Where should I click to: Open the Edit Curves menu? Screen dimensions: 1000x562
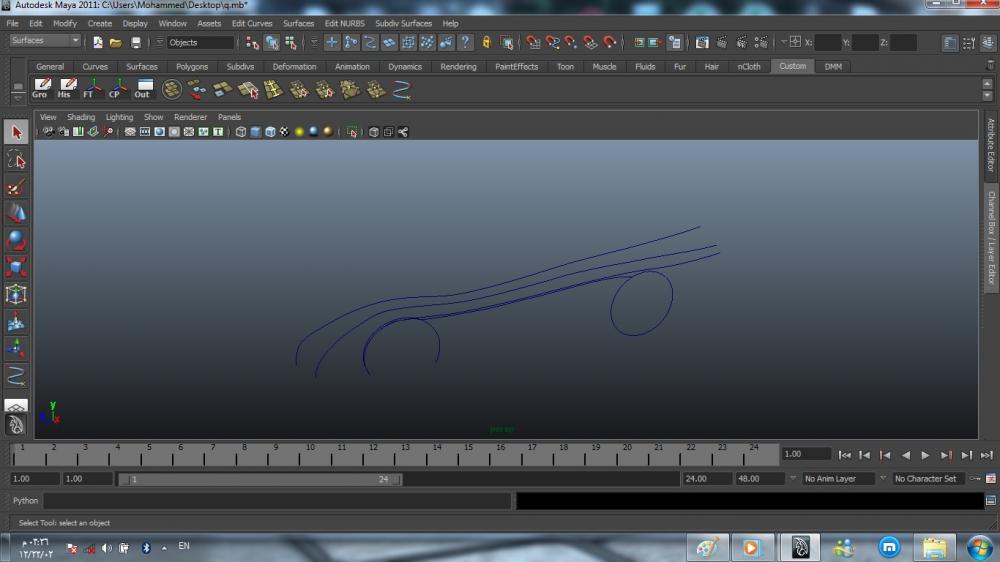(252, 23)
